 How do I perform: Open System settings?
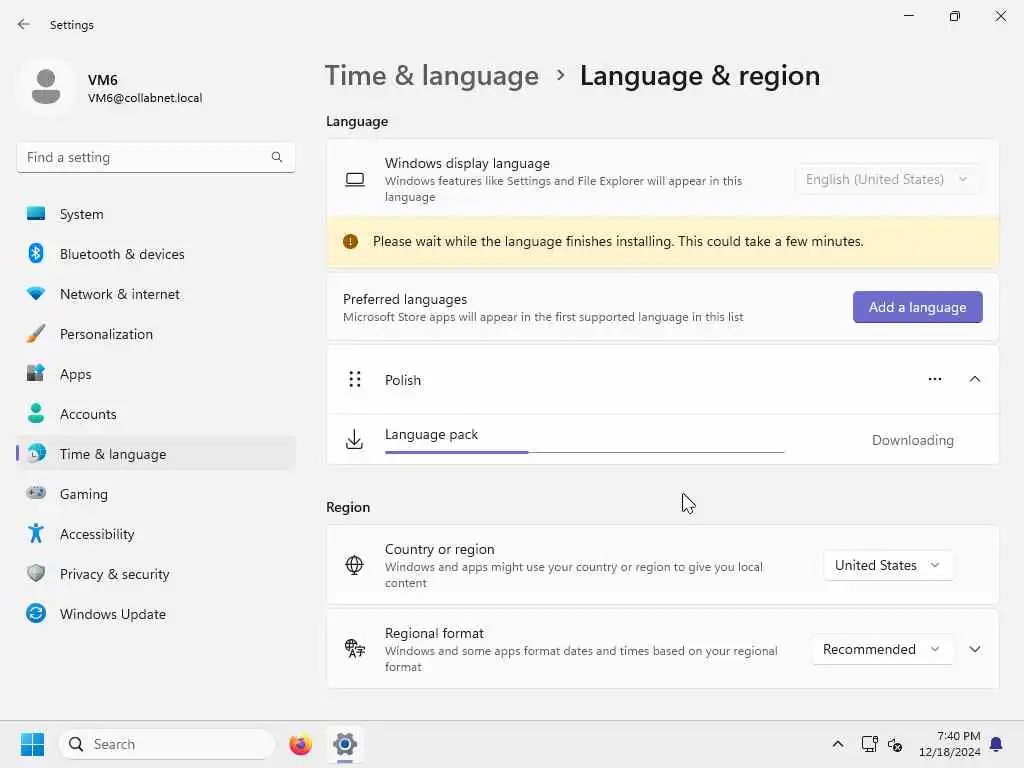coord(155,214)
